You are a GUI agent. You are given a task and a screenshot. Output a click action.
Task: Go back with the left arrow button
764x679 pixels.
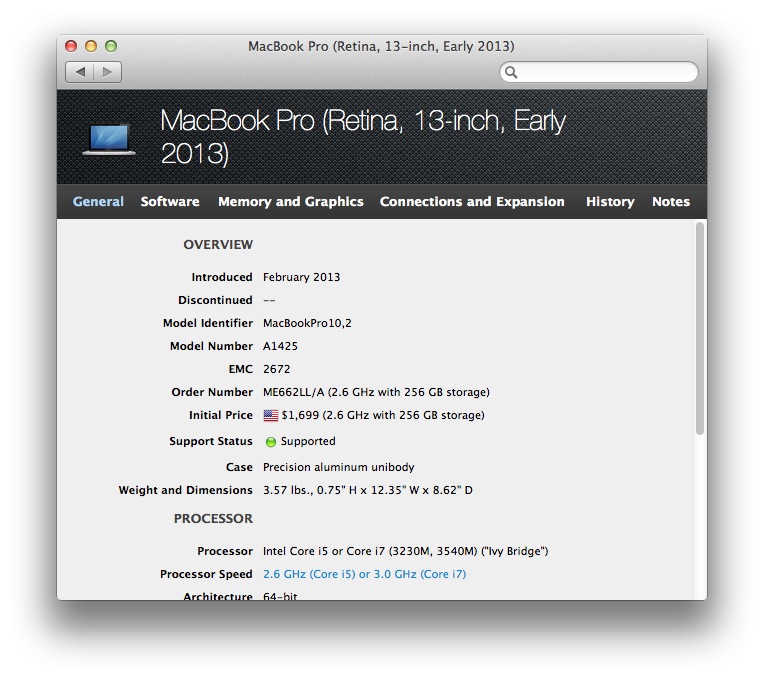80,72
